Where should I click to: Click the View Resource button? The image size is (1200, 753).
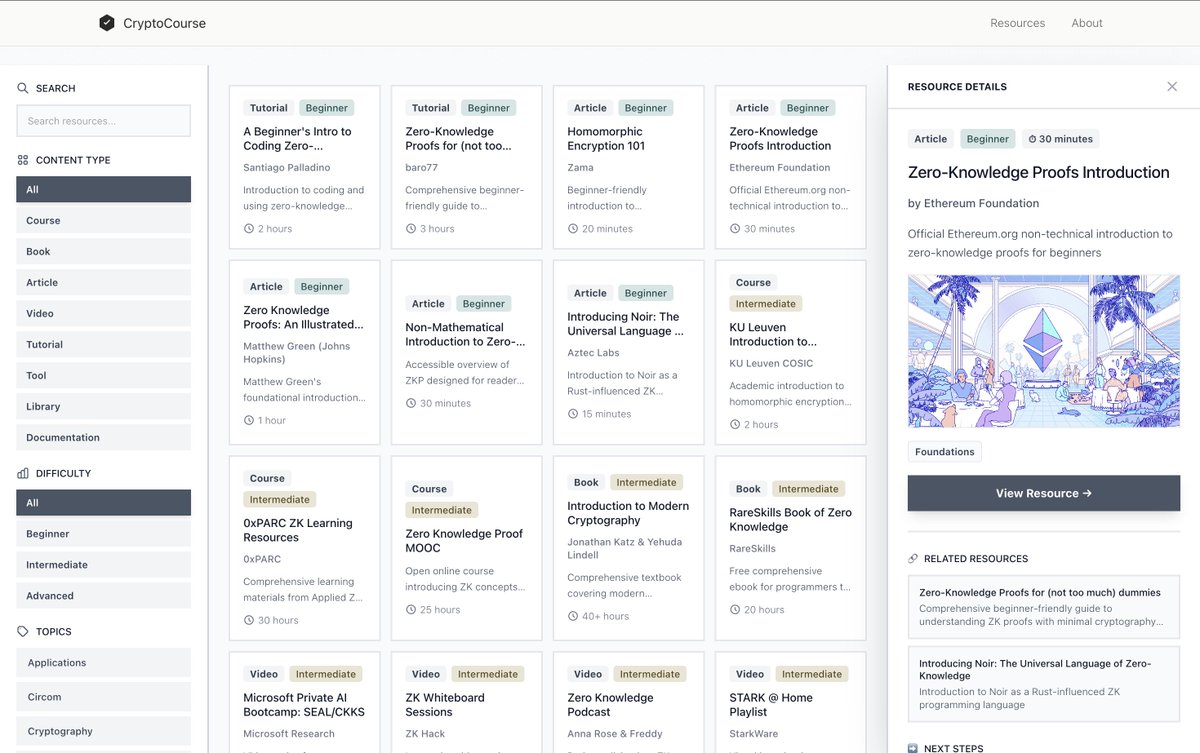click(x=1044, y=493)
